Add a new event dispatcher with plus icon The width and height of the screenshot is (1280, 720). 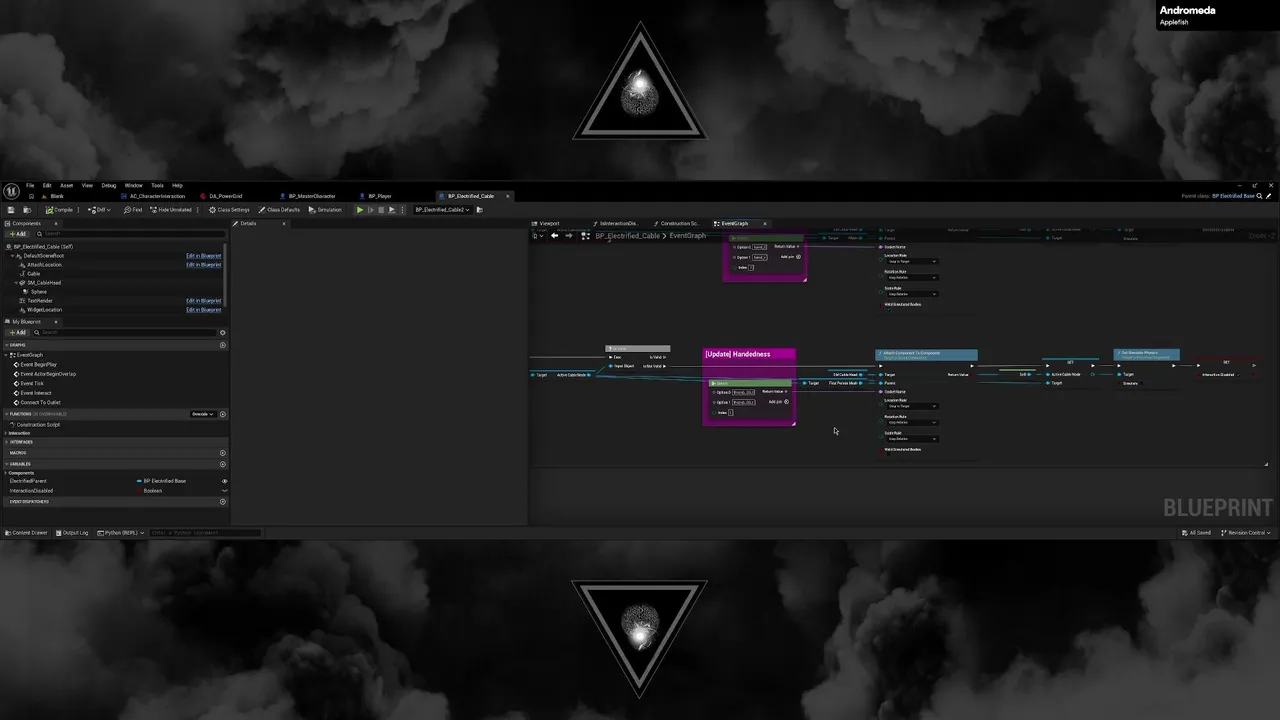coord(222,502)
